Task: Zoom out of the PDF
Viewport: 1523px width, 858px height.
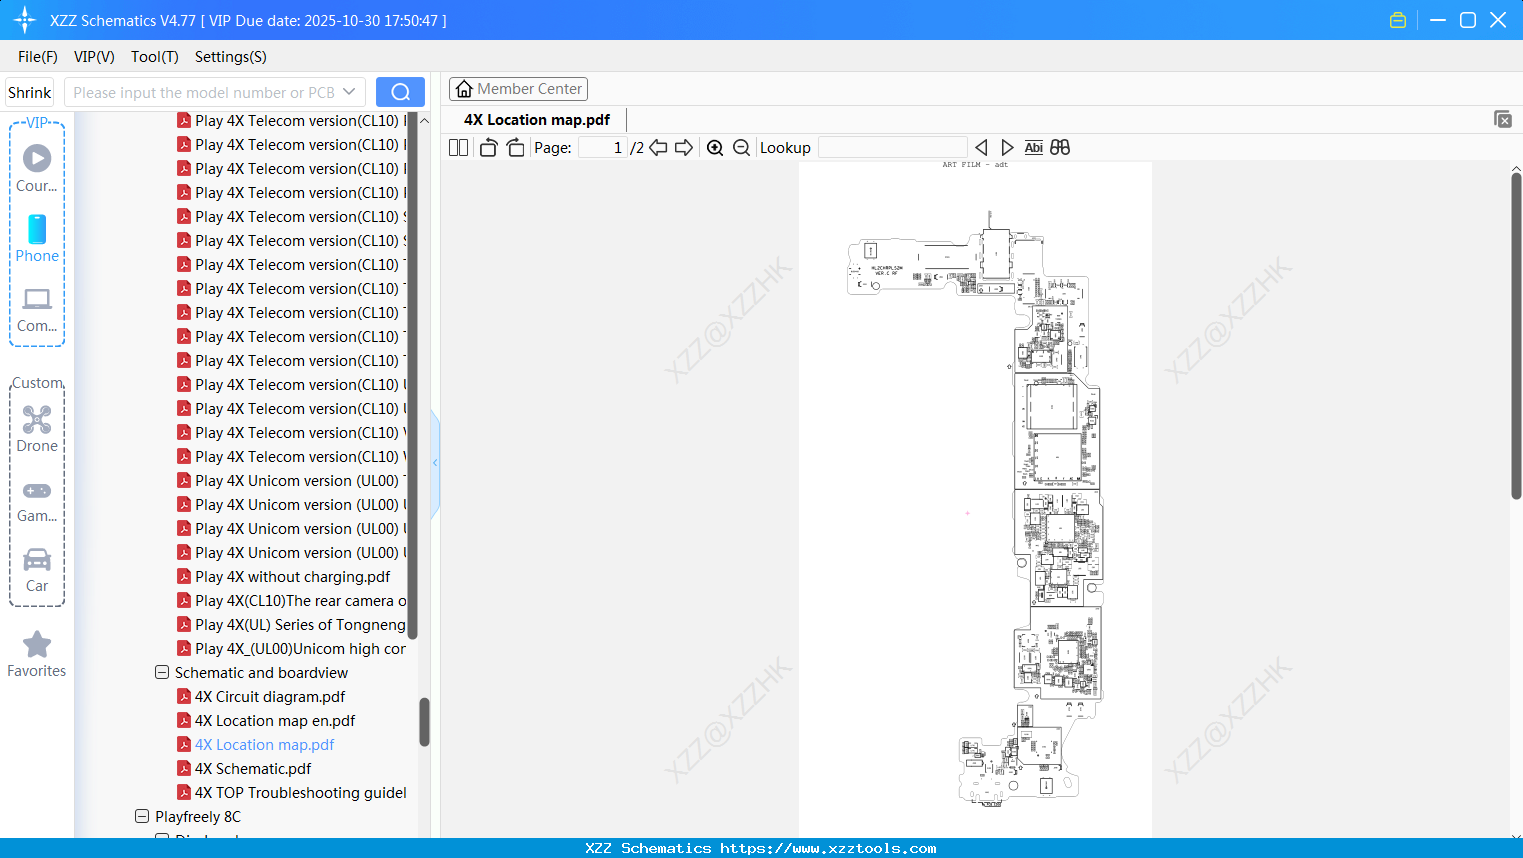Action: pyautogui.click(x=741, y=148)
